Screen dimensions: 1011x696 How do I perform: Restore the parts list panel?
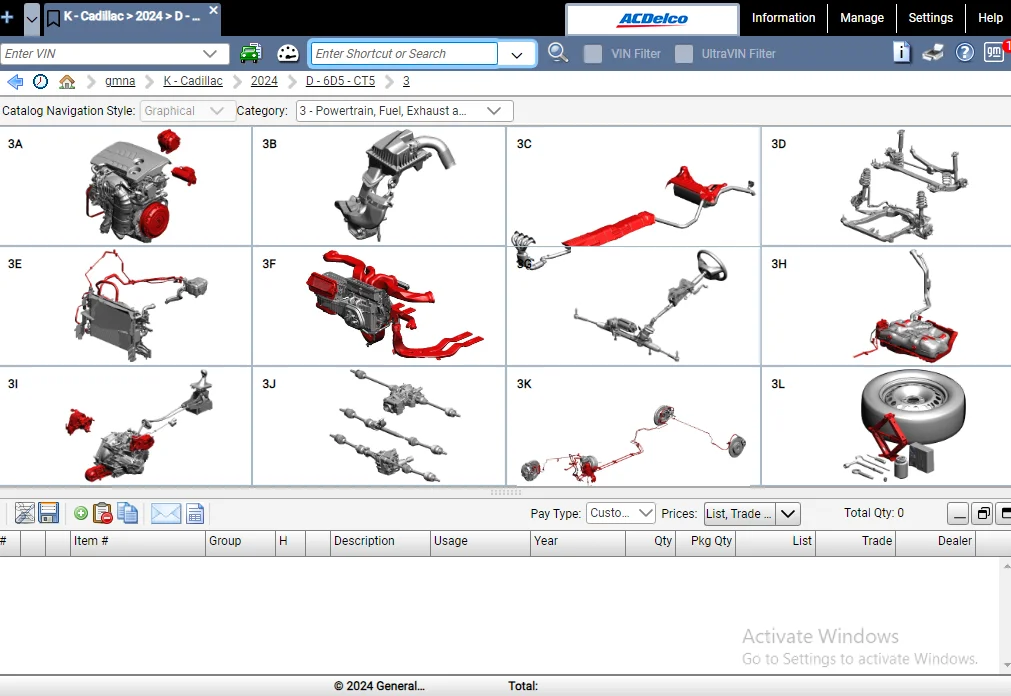click(983, 514)
